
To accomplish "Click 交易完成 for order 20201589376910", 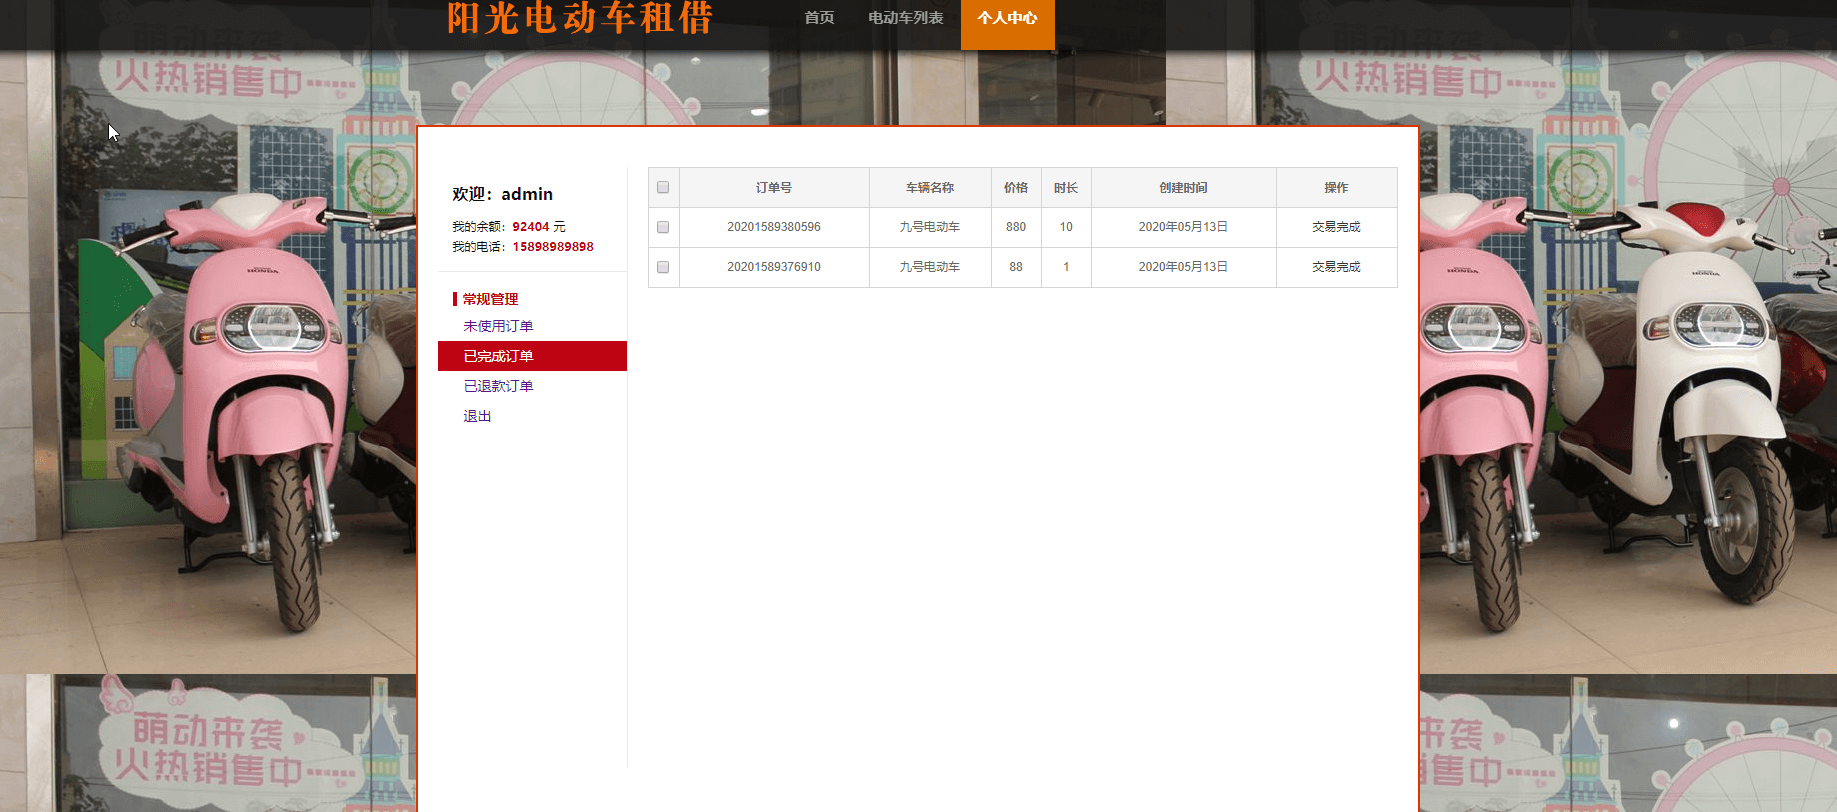I will coord(1336,267).
